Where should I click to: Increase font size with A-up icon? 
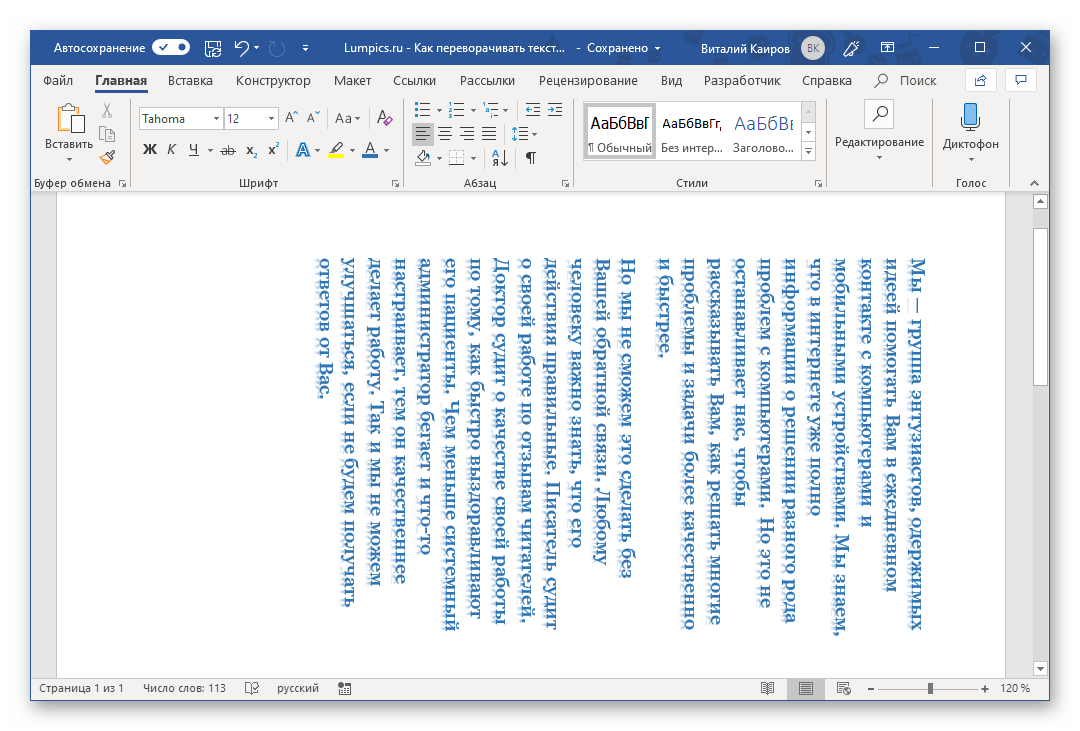291,118
